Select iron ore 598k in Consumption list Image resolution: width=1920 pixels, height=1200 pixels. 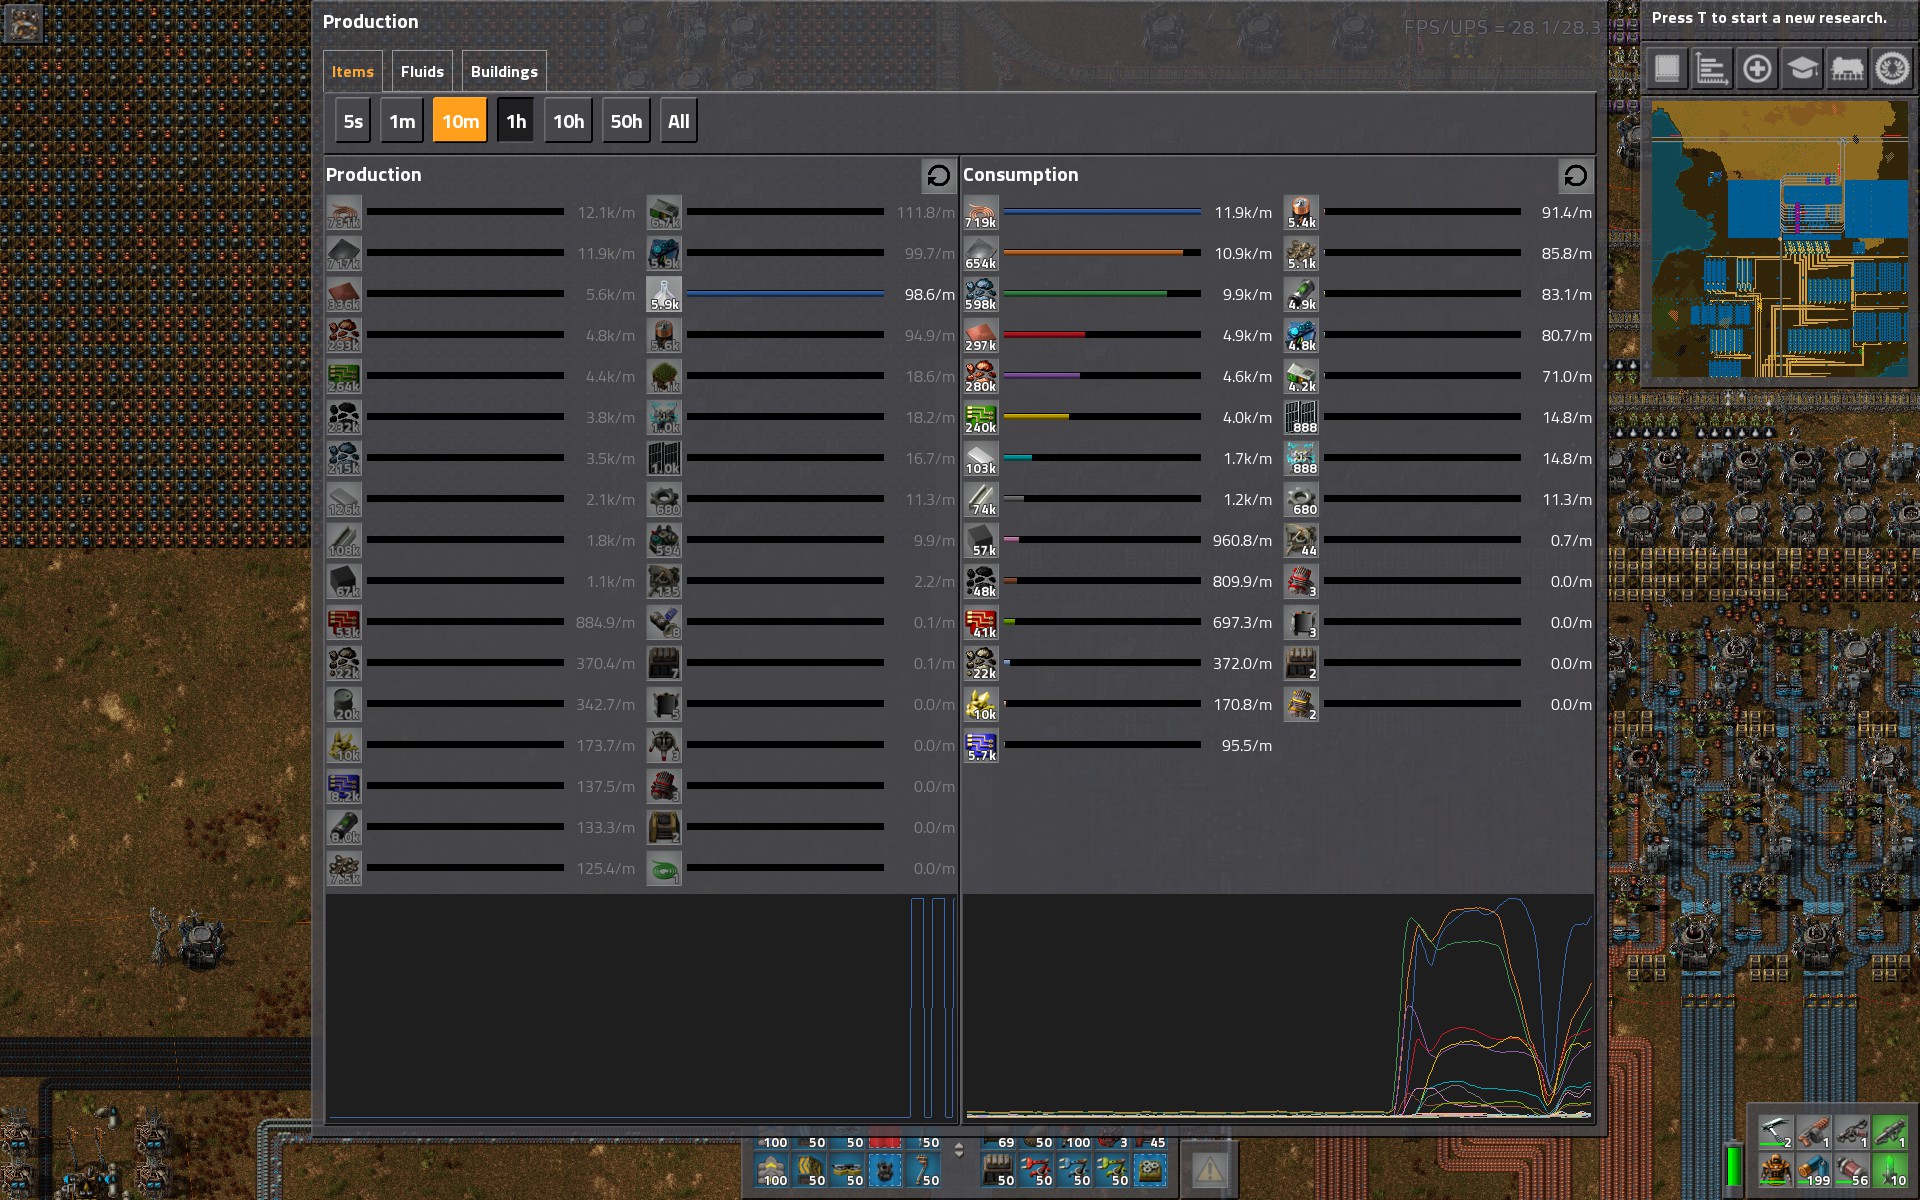coord(981,295)
